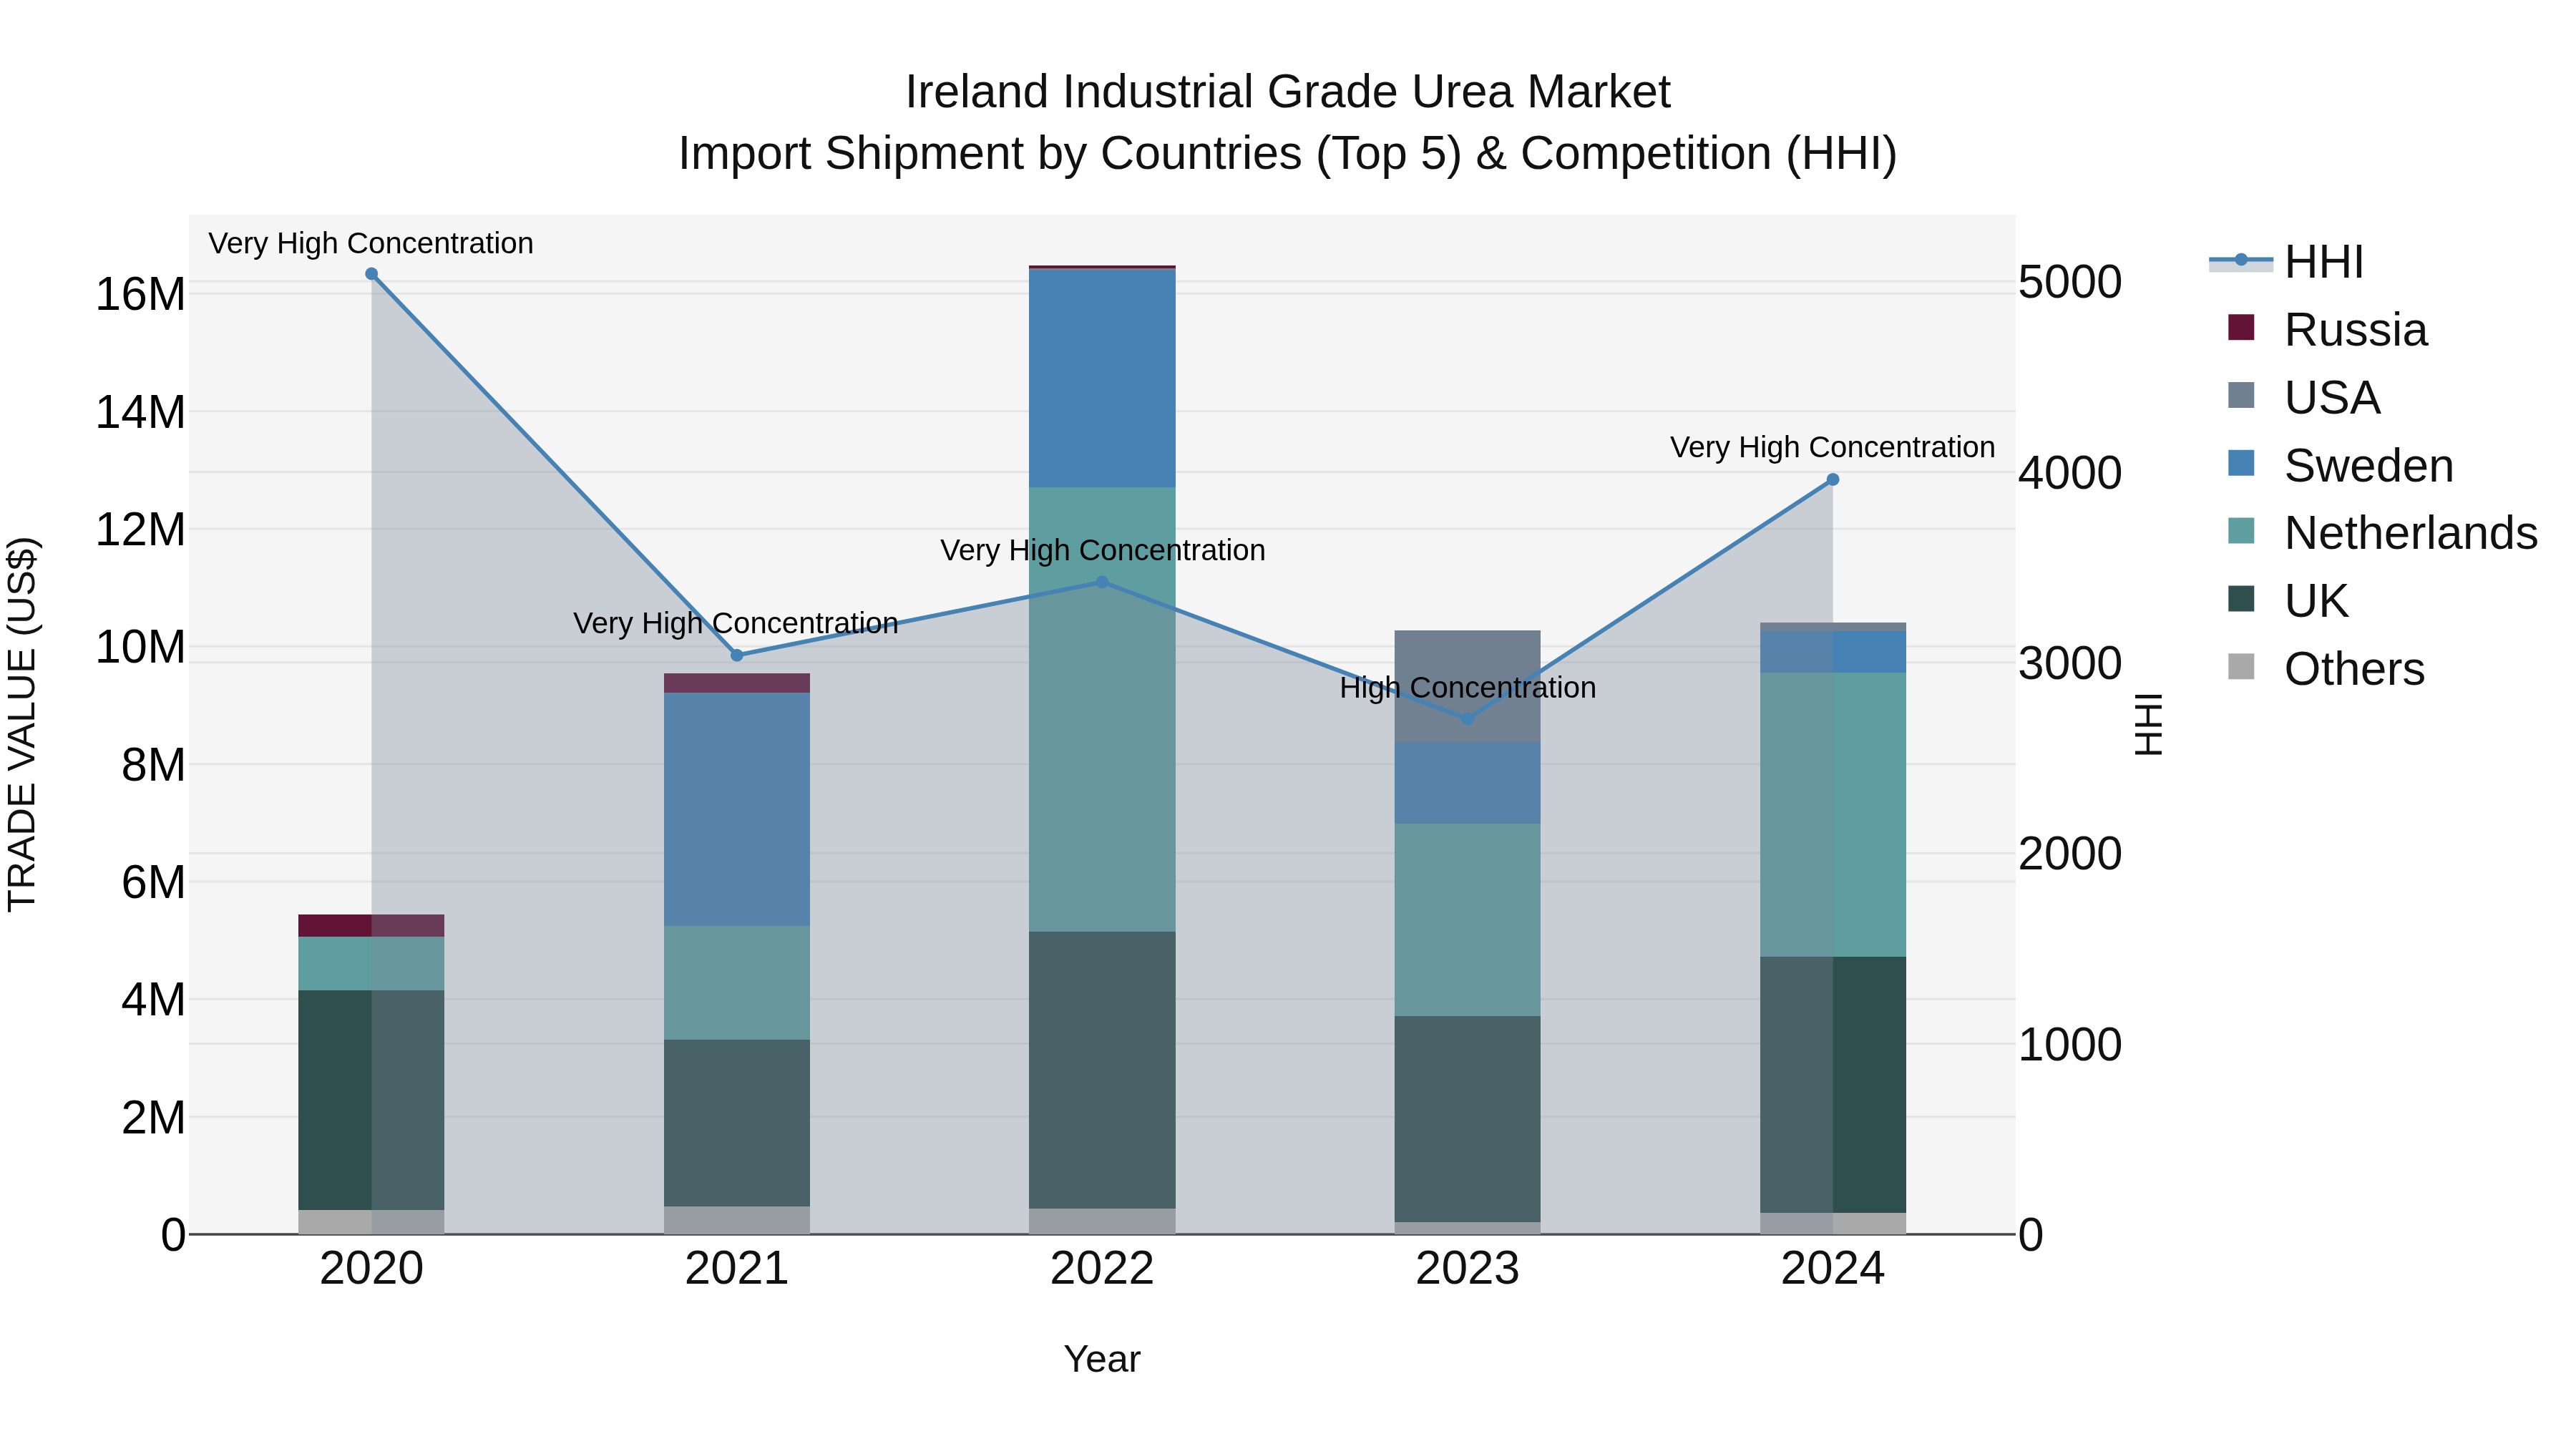
Task: Click 'Very High Concentration' annotation above 2022 point
Action: (1103, 550)
